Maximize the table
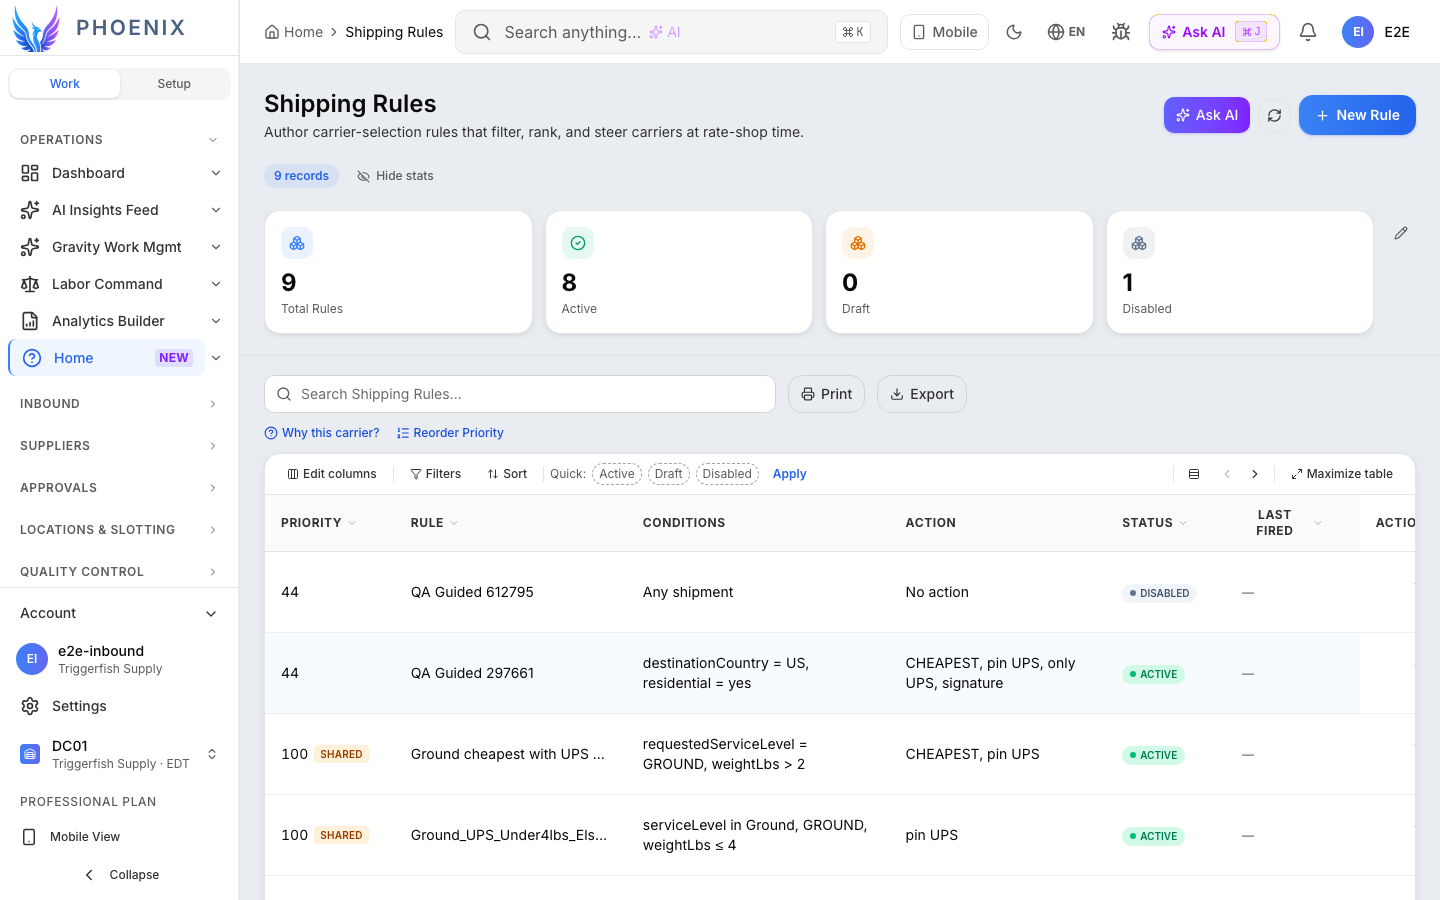Viewport: 1440px width, 900px height. tap(1342, 474)
